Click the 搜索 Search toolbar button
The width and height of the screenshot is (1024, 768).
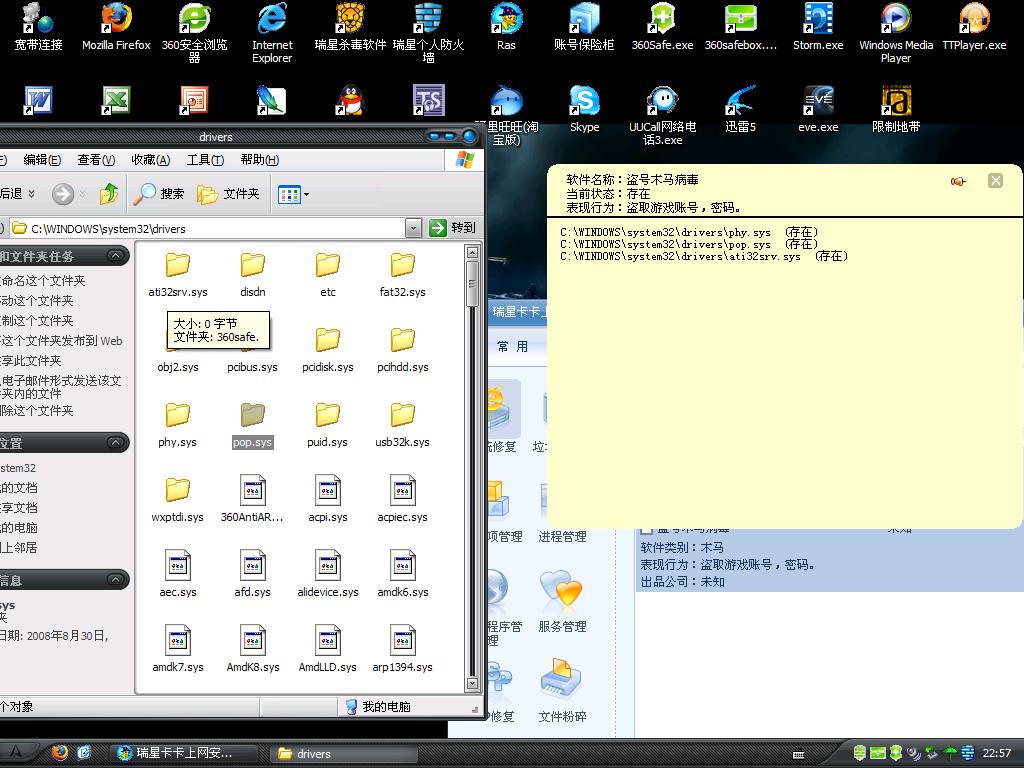pyautogui.click(x=160, y=194)
